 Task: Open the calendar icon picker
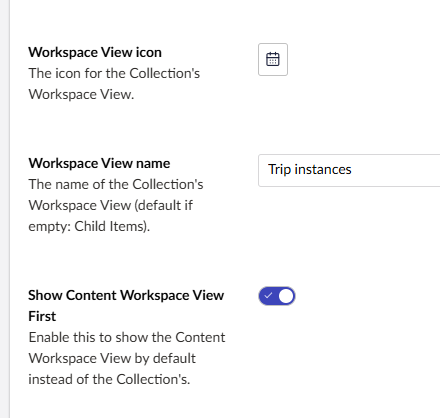(273, 59)
